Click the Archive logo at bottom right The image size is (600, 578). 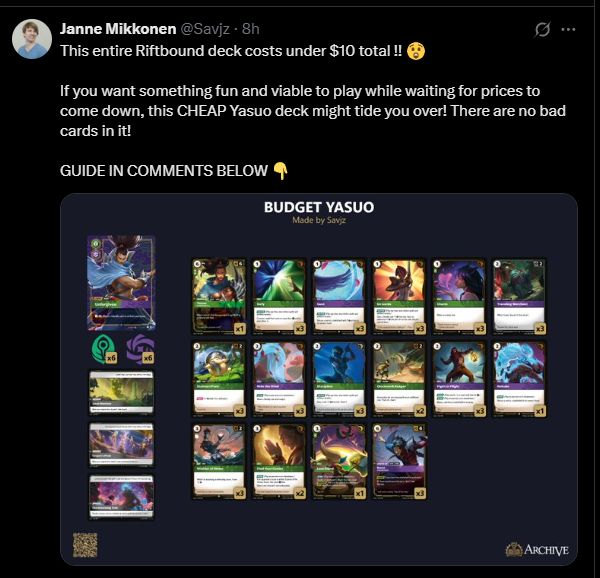pos(537,550)
